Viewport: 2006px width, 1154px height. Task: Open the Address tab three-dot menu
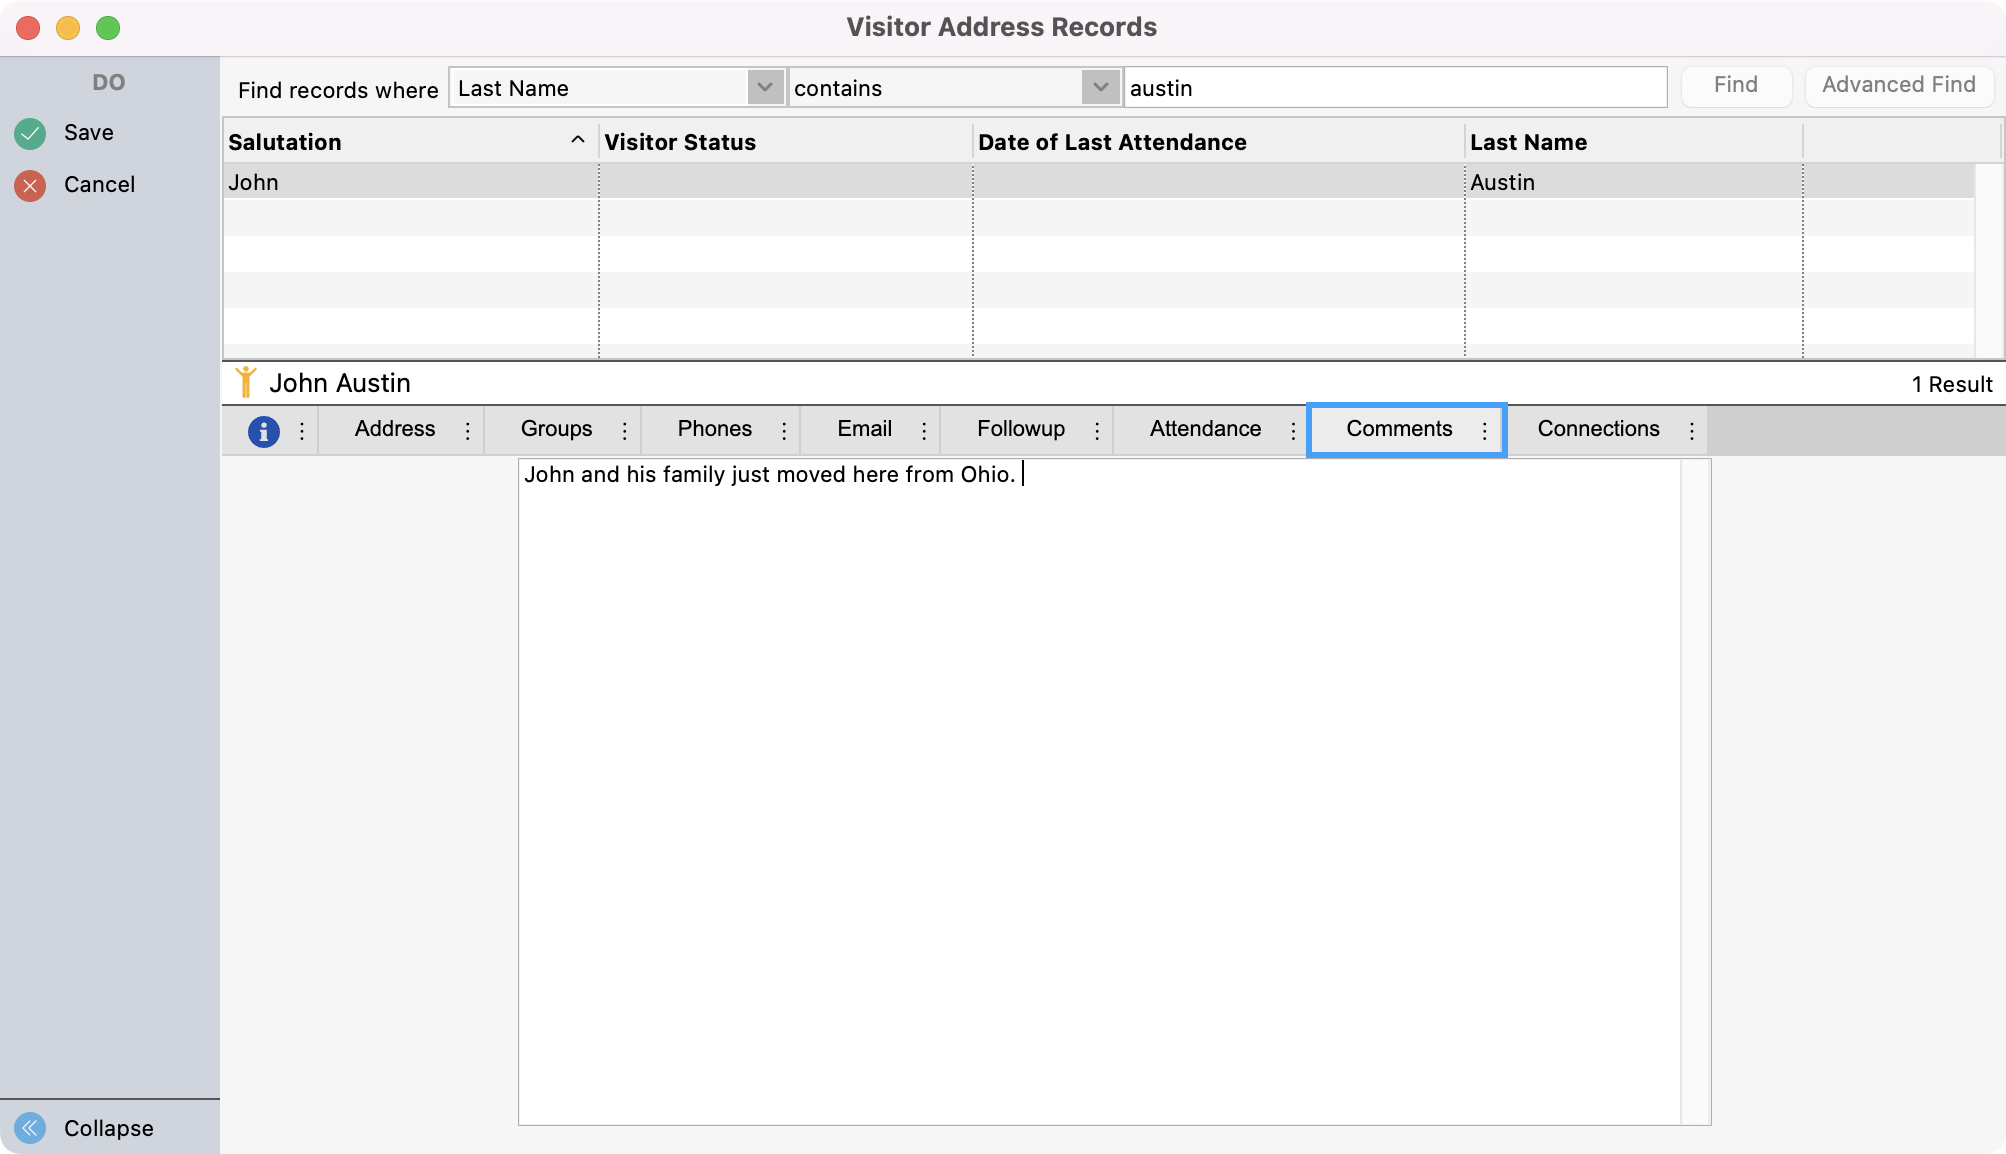point(466,430)
